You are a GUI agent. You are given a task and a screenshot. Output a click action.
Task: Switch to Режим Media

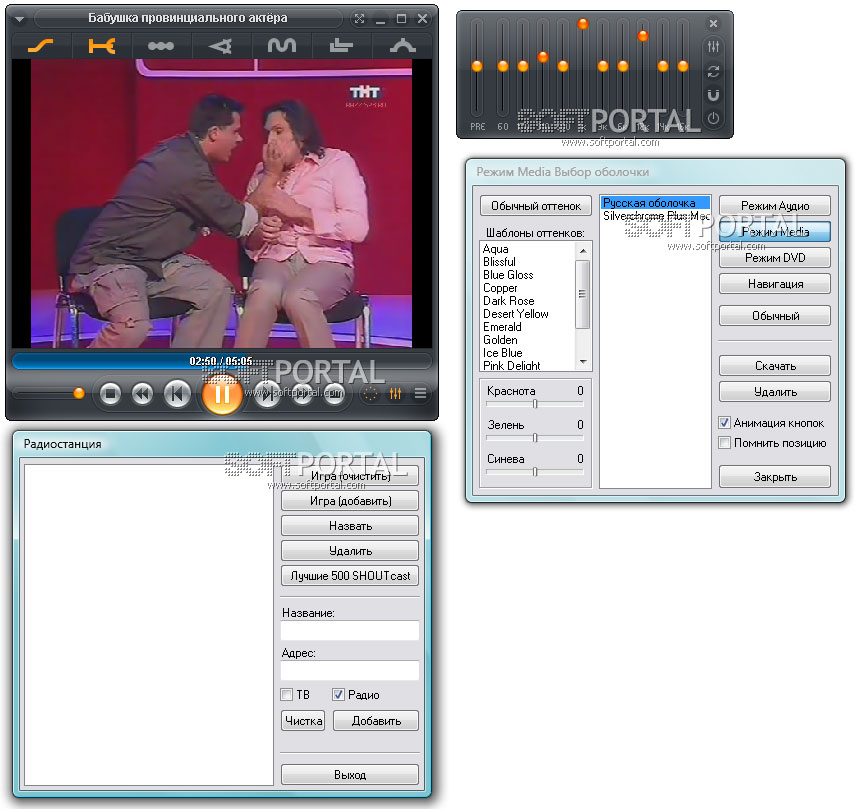[x=775, y=232]
